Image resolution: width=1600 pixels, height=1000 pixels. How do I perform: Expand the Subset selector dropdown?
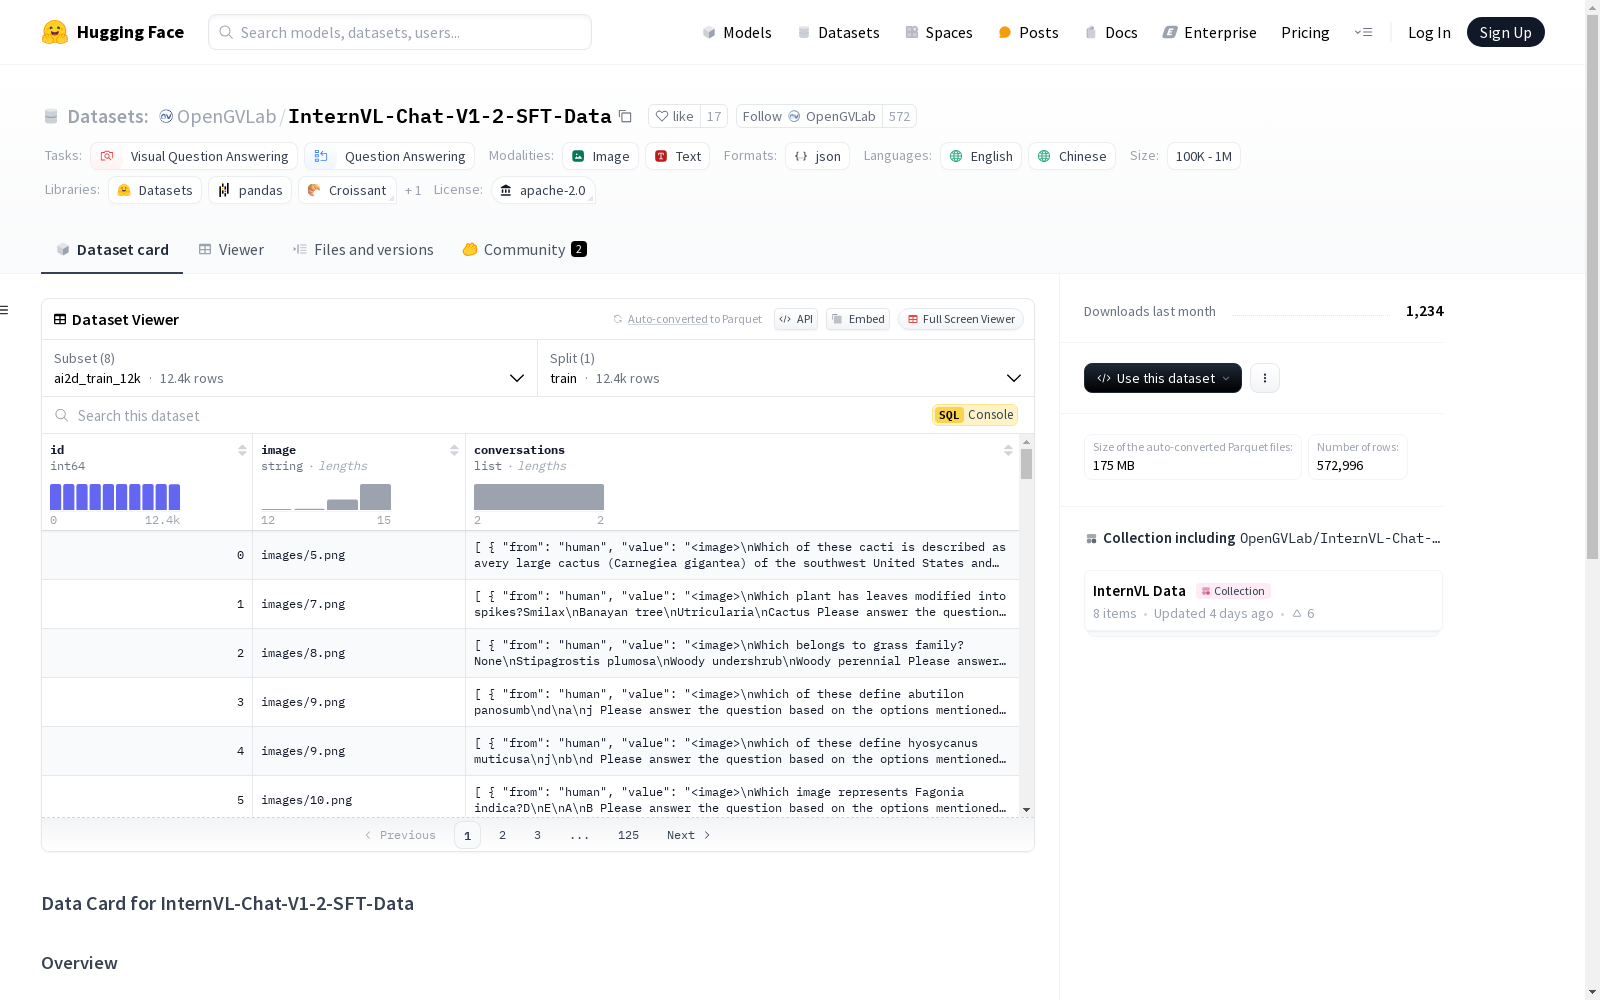(x=290, y=368)
